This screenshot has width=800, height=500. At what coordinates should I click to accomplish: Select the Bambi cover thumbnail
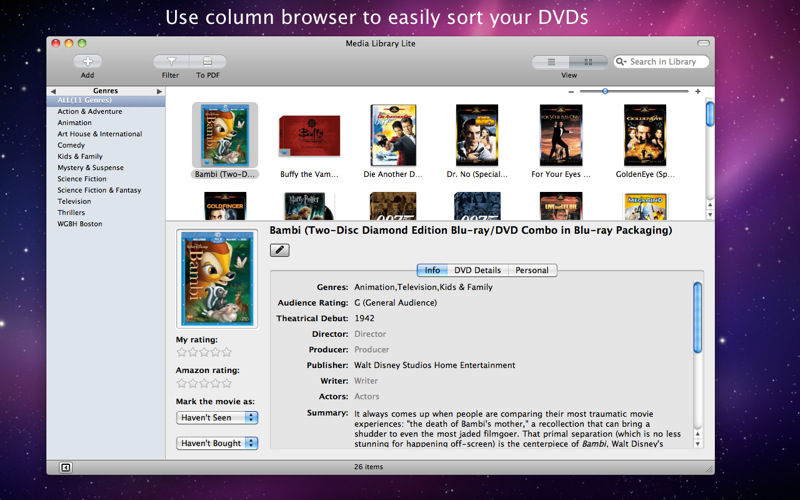[225, 135]
